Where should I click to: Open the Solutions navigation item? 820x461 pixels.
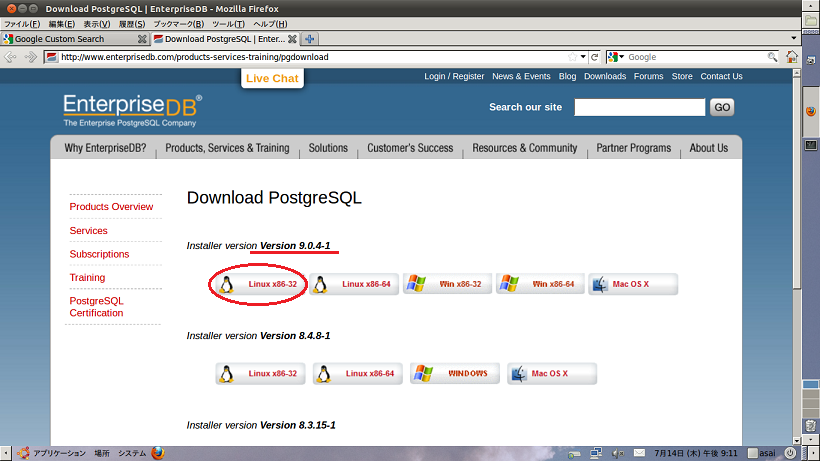[x=328, y=148]
